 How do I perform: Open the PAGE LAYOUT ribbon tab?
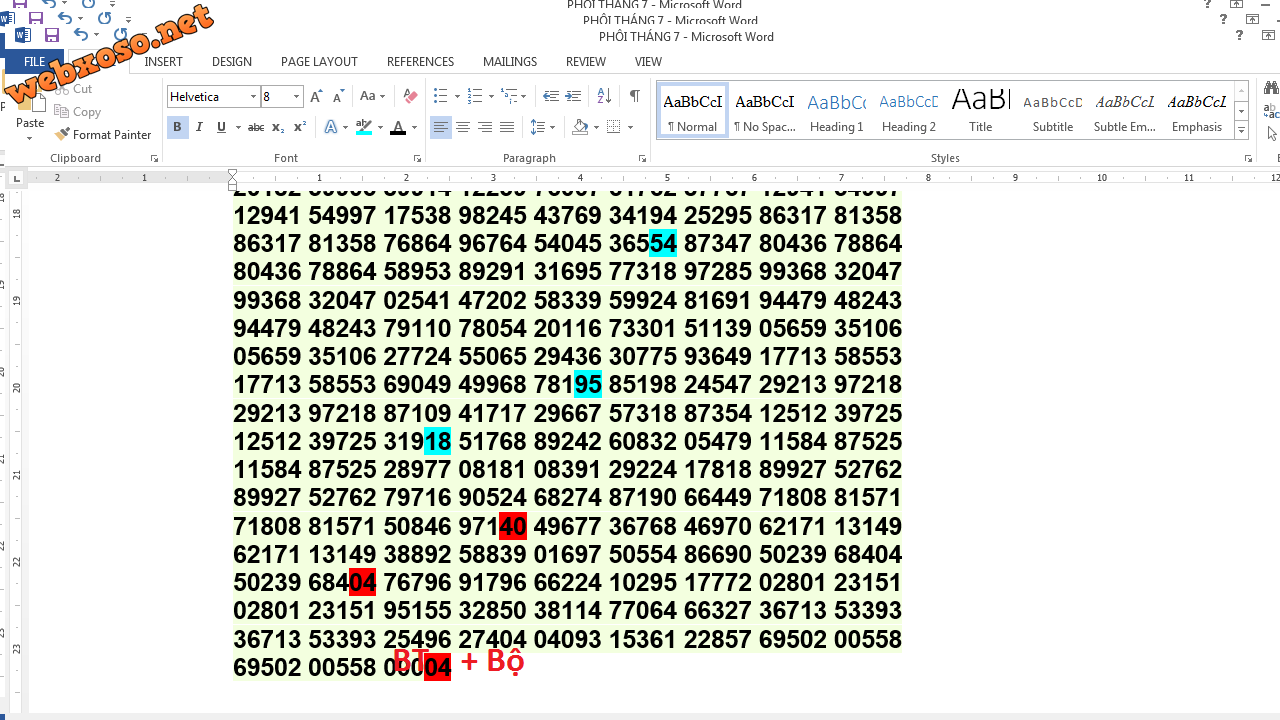coord(319,62)
